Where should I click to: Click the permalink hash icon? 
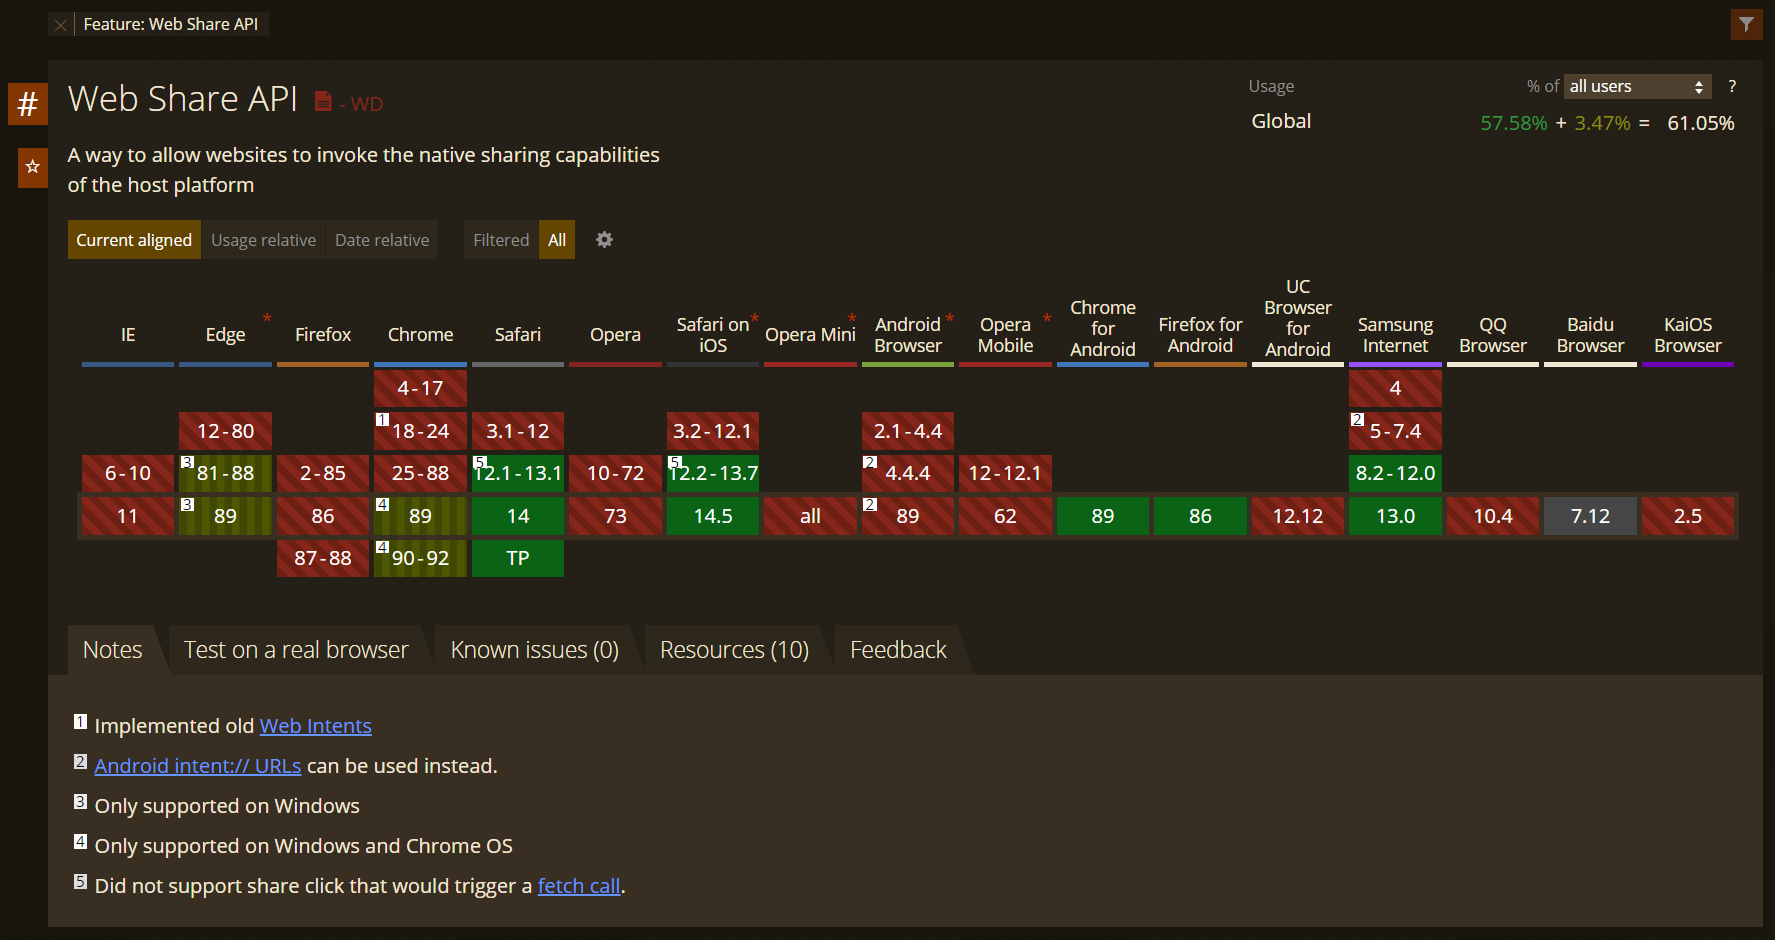pyautogui.click(x=27, y=104)
